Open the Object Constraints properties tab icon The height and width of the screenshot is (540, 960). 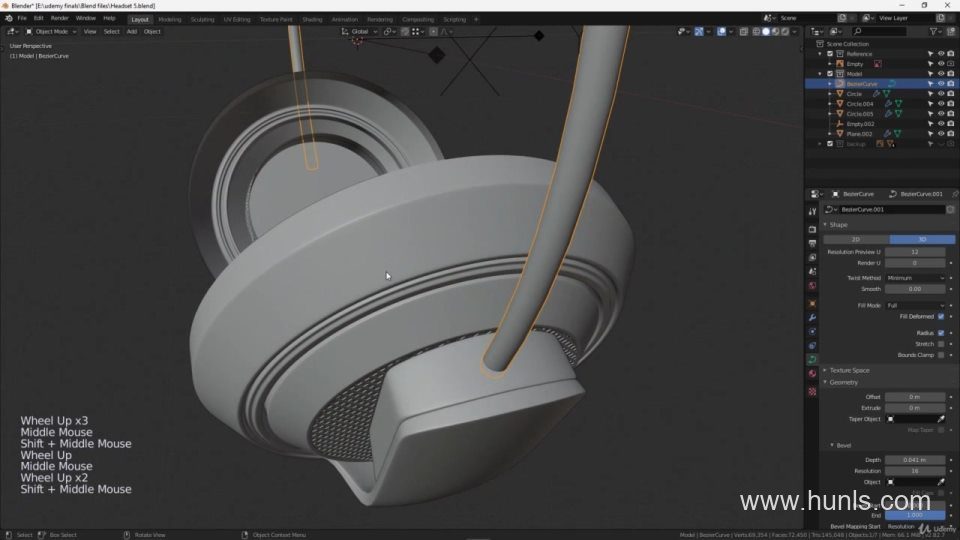tap(812, 346)
